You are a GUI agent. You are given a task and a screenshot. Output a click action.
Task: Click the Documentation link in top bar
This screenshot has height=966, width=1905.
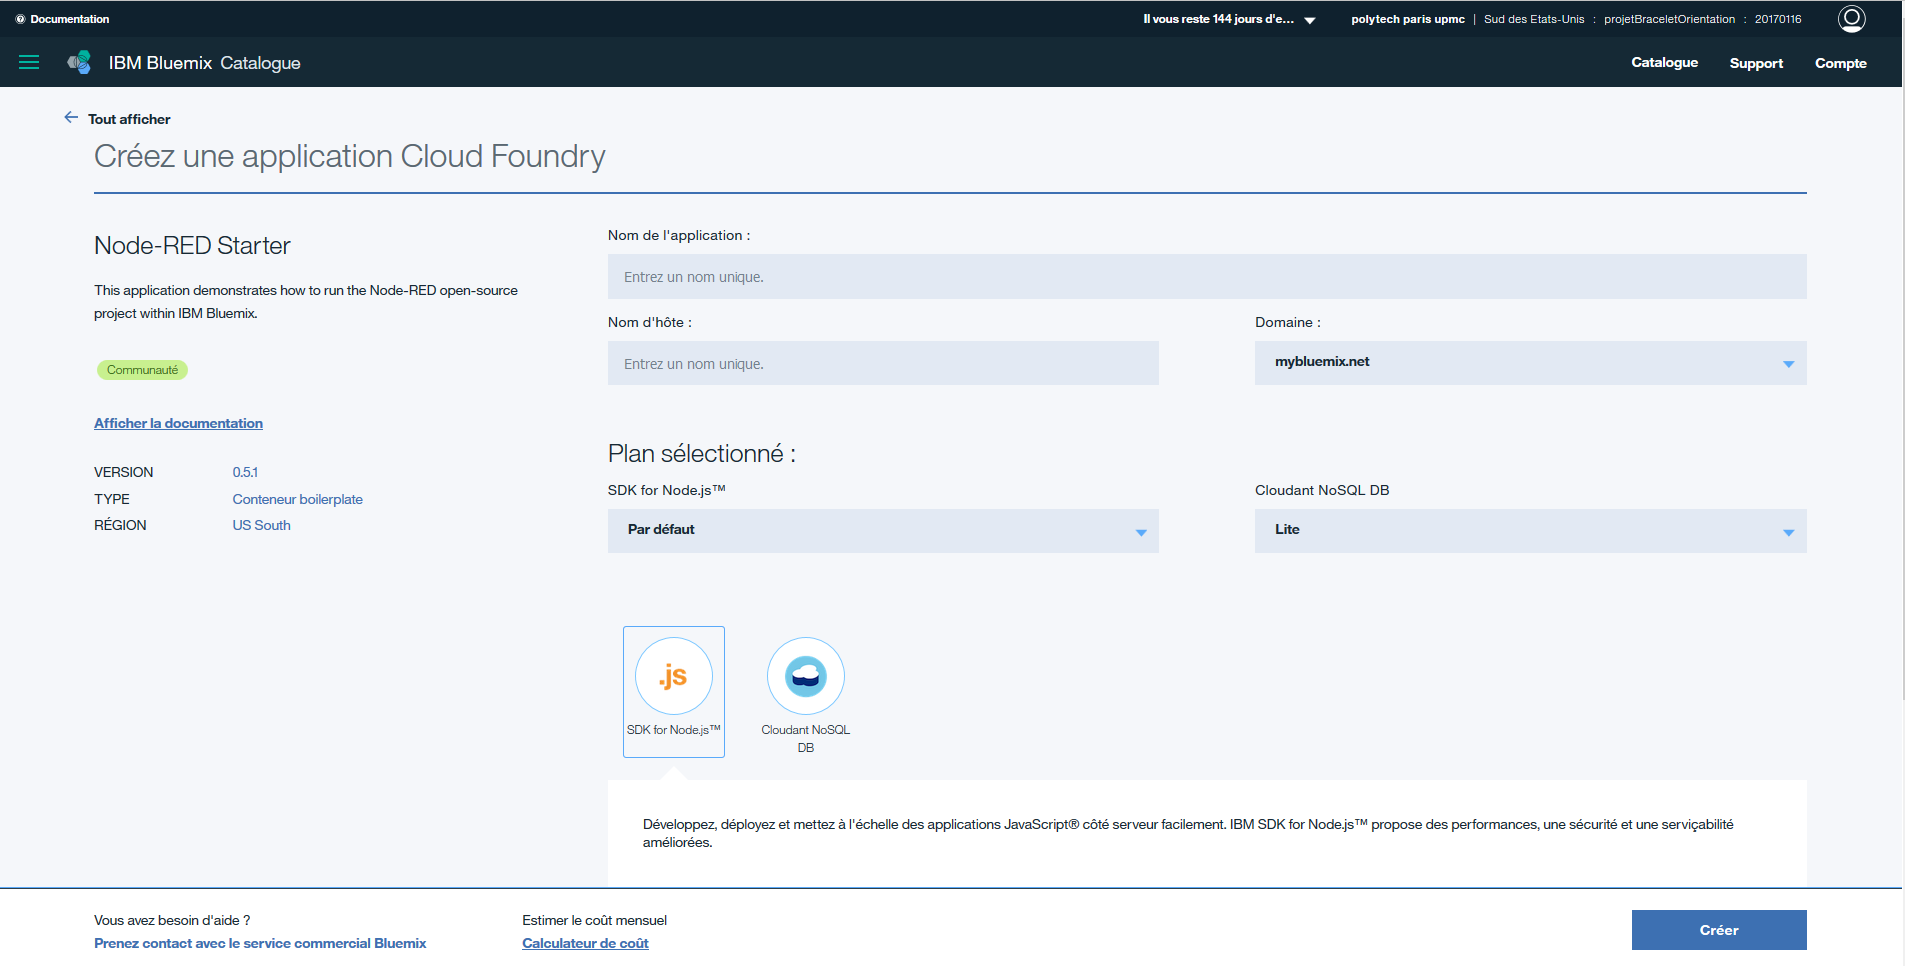70,19
